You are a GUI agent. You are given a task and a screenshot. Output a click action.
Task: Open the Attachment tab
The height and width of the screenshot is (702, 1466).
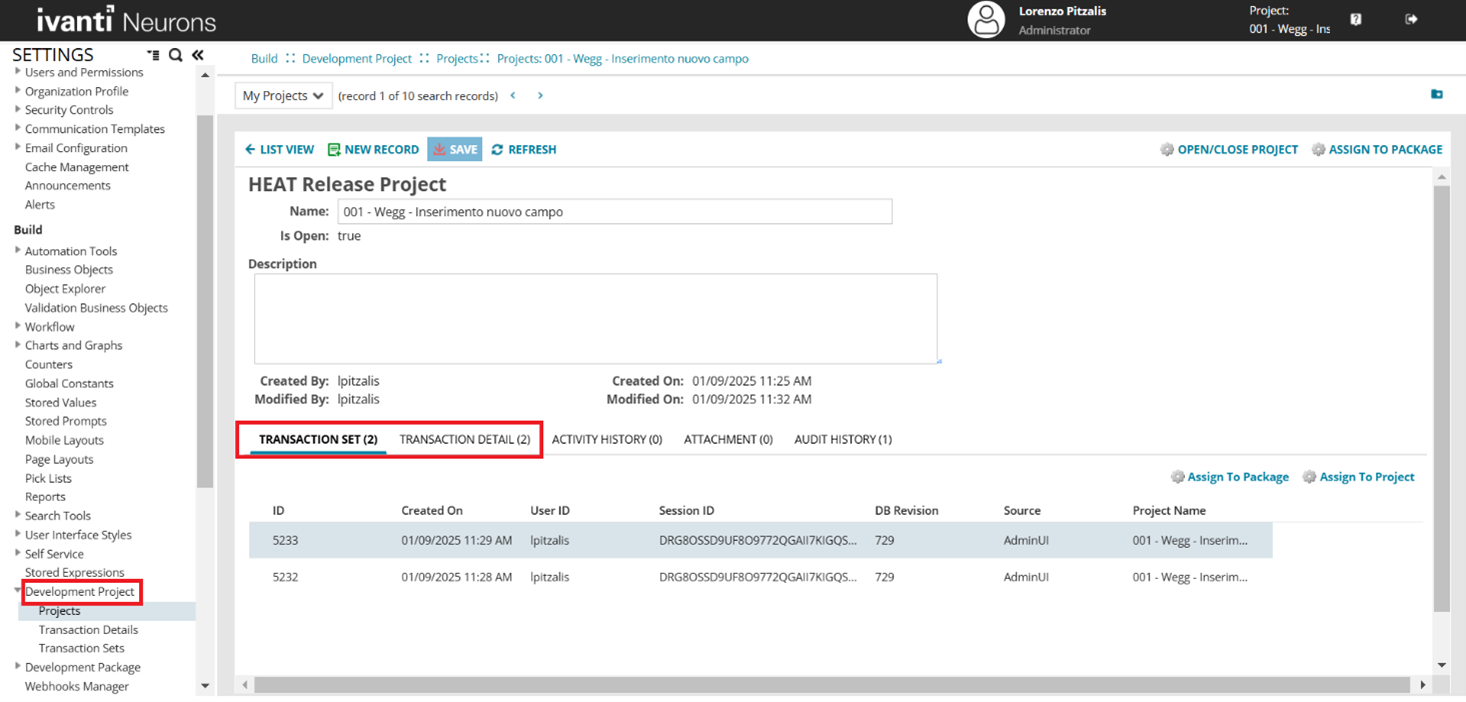(728, 439)
